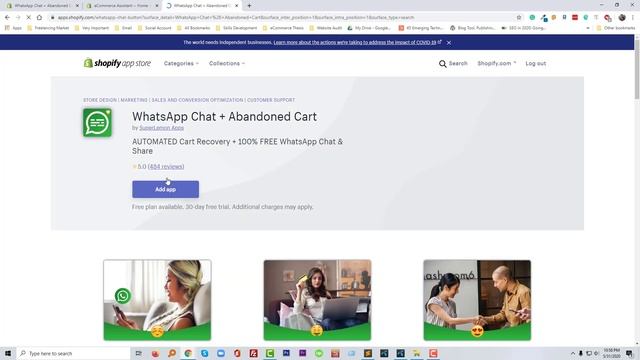This screenshot has height=360, width=640.
Task: Bookmark this page with the star icon
Action: point(519,18)
